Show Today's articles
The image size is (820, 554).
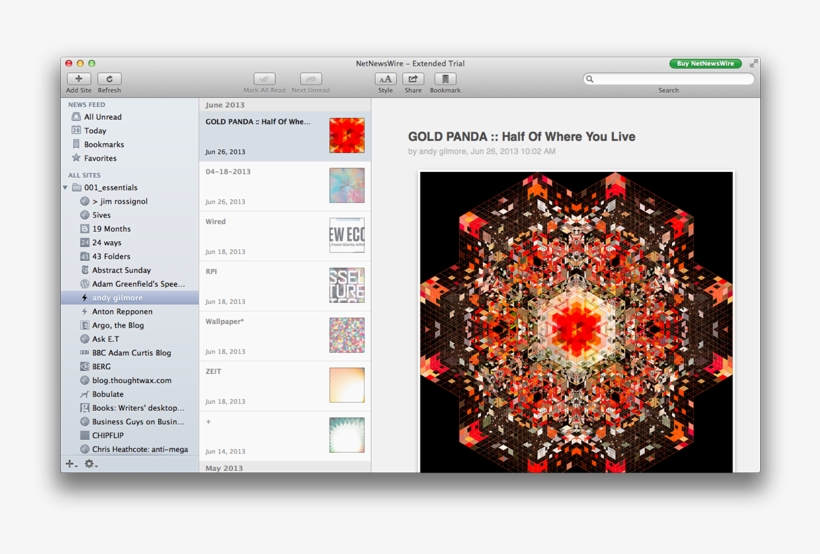tap(130, 130)
